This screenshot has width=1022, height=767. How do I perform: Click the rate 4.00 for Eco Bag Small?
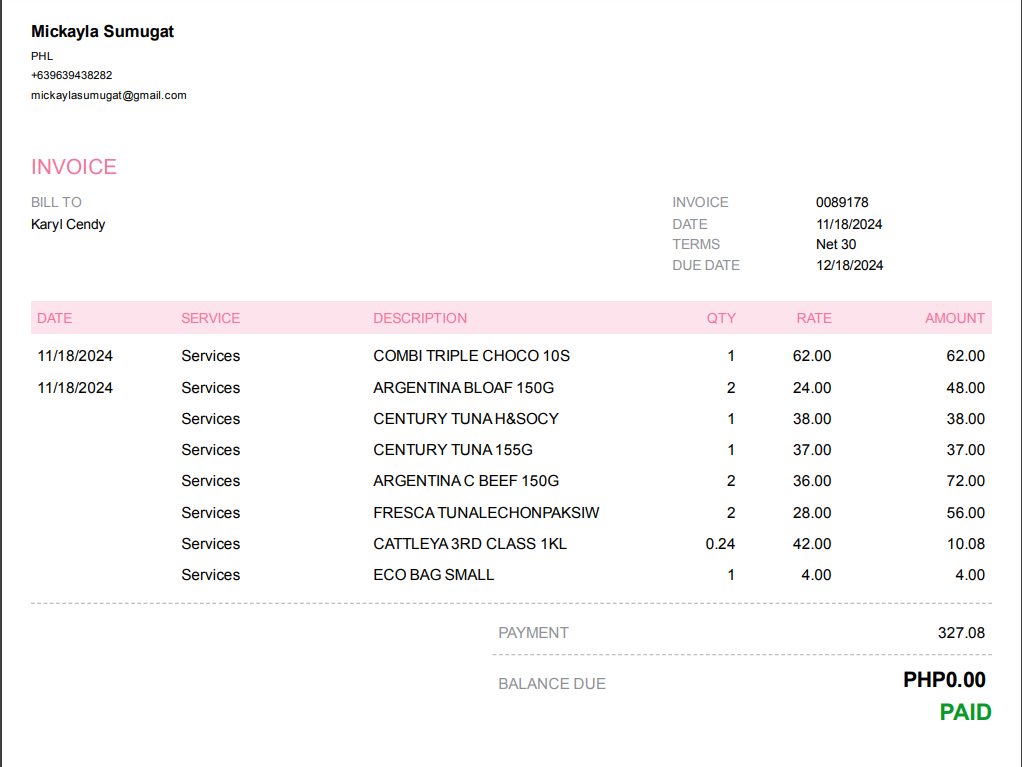pyautogui.click(x=816, y=575)
